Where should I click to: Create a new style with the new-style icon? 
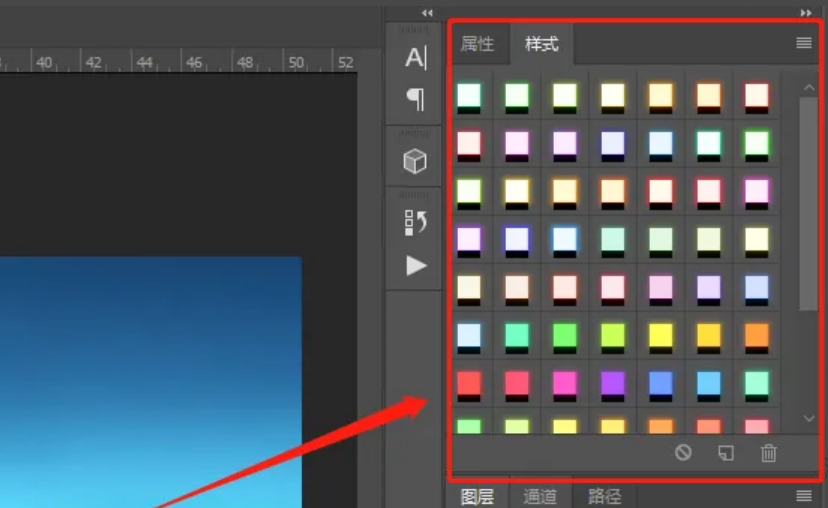point(726,452)
